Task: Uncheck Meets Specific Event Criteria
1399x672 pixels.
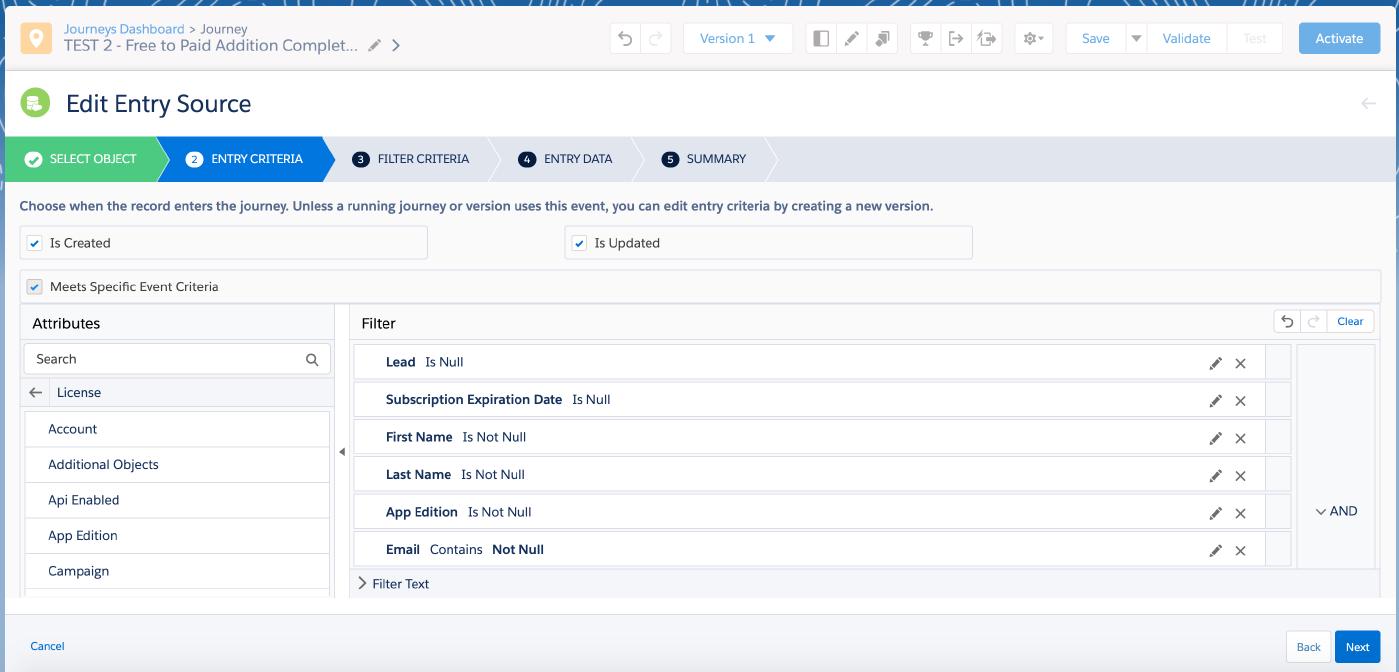Action: point(35,287)
